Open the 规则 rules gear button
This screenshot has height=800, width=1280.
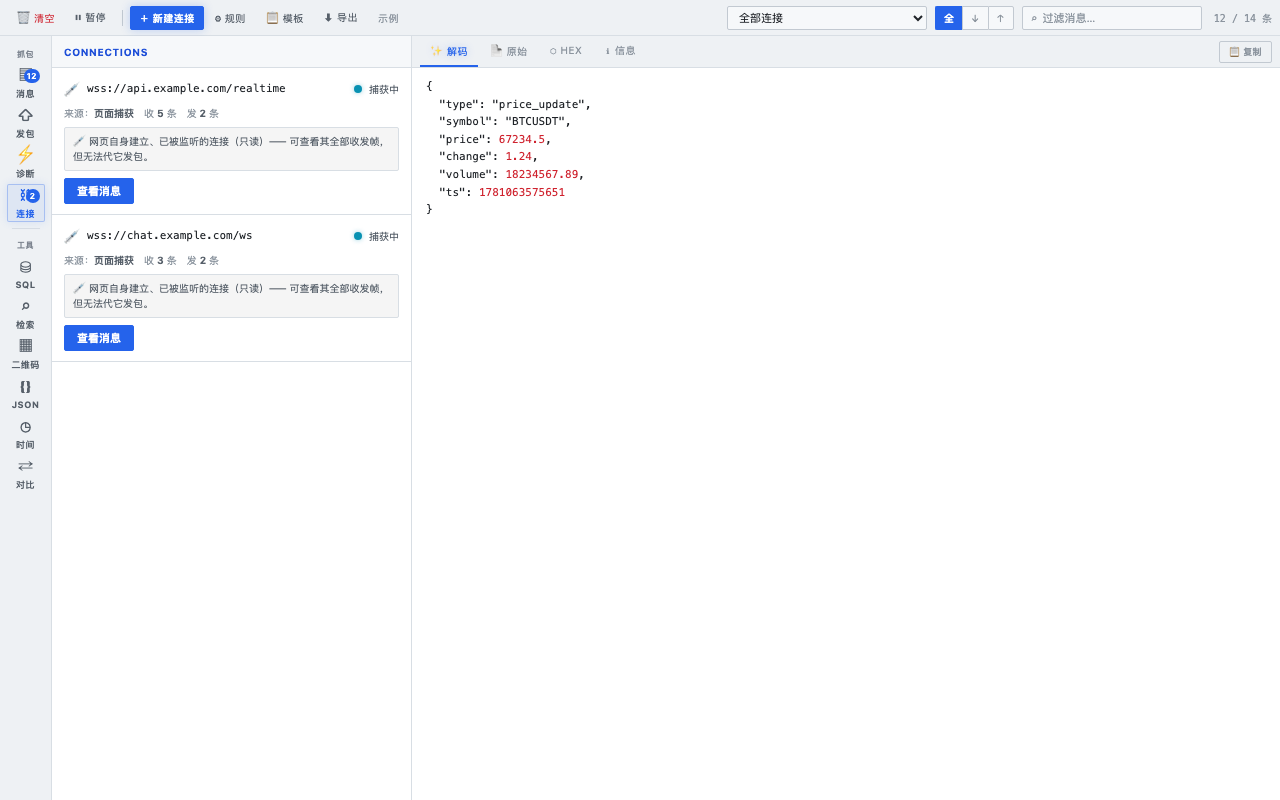[x=230, y=18]
